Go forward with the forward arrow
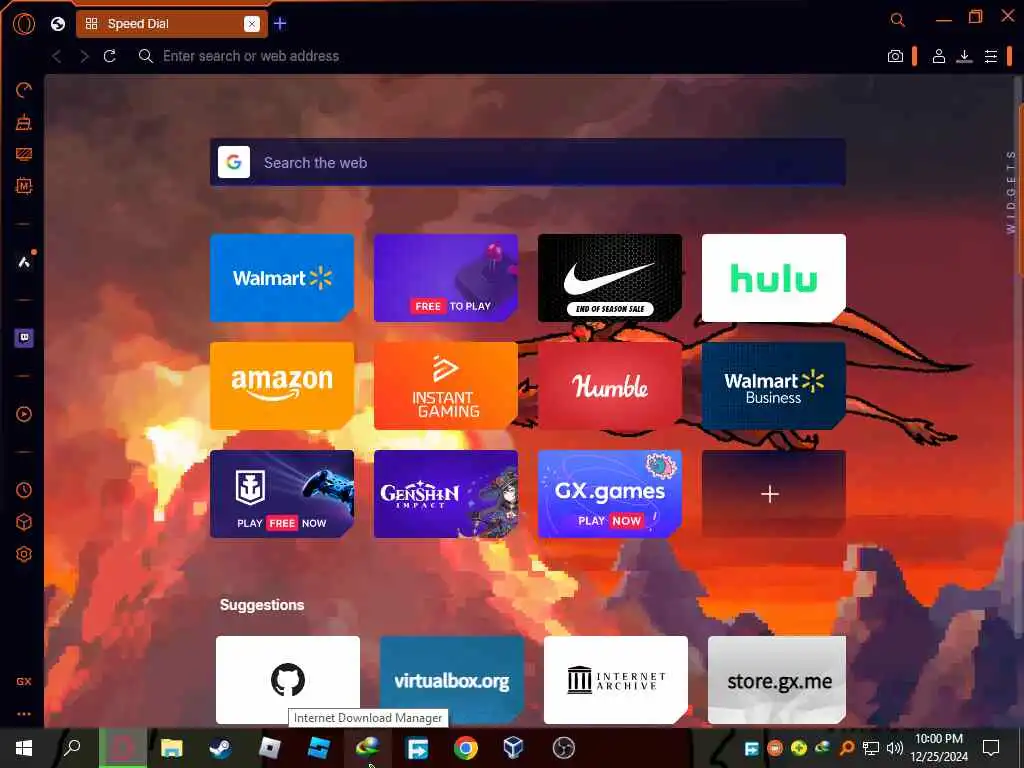The image size is (1024, 768). (x=84, y=56)
